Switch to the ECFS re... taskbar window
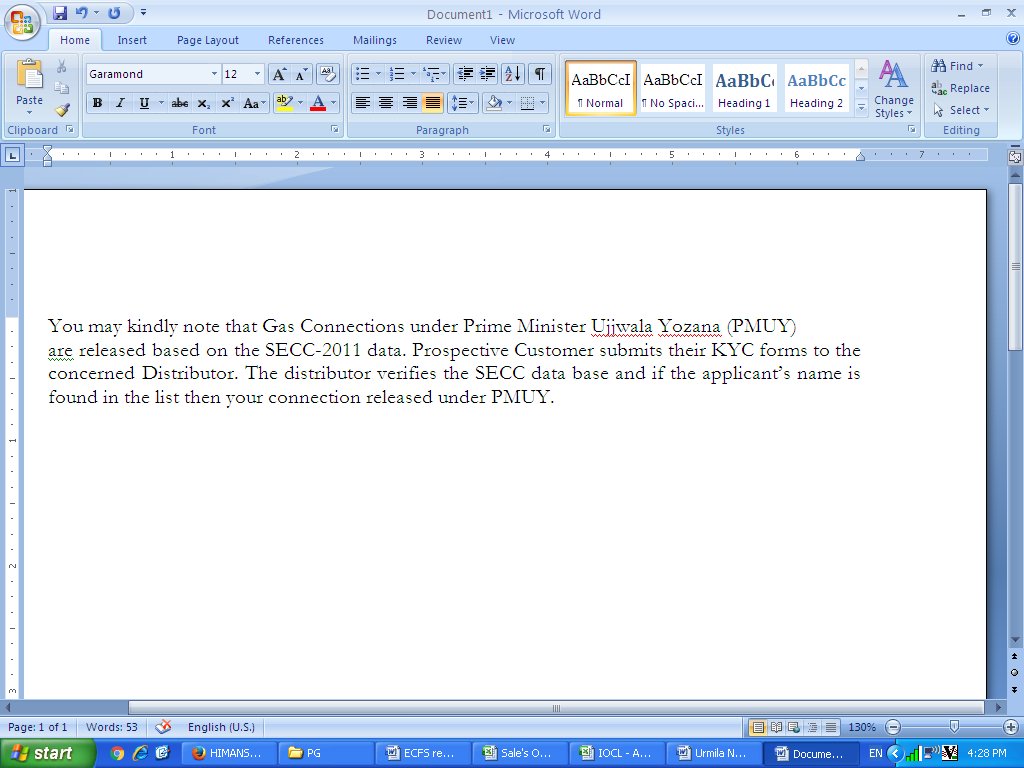 tap(423, 753)
